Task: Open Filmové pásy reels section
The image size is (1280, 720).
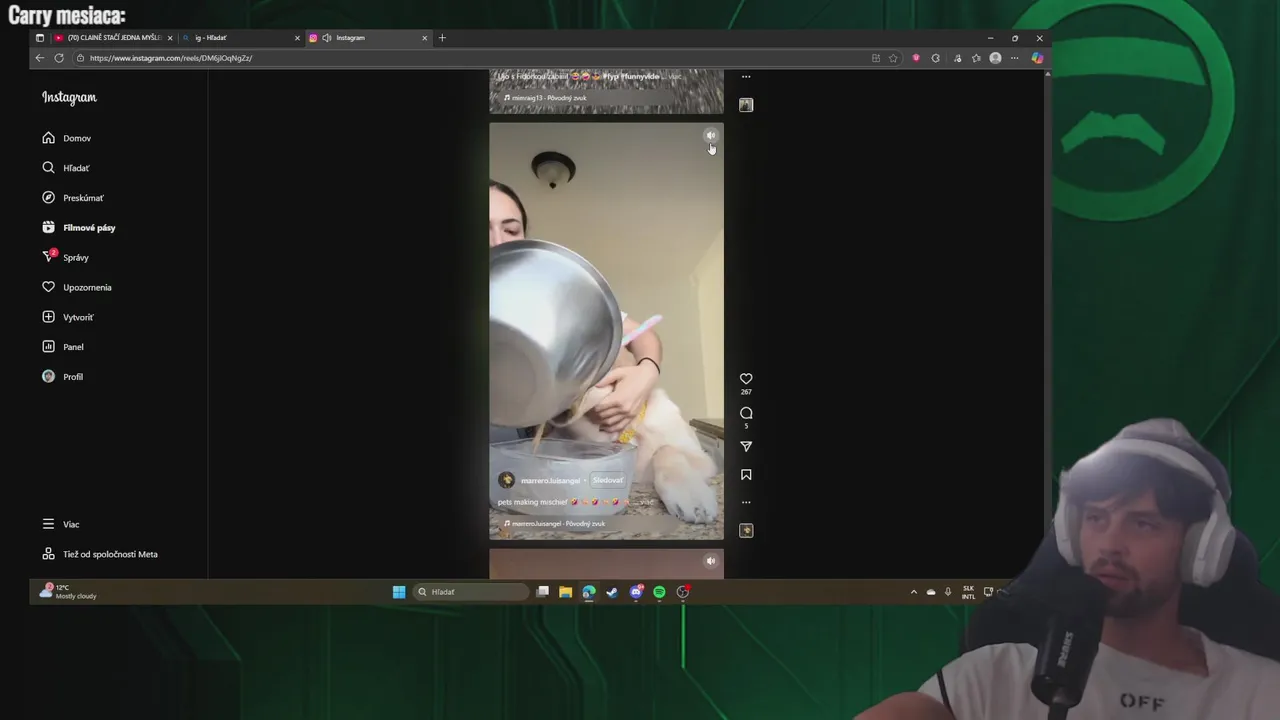Action: [79, 228]
